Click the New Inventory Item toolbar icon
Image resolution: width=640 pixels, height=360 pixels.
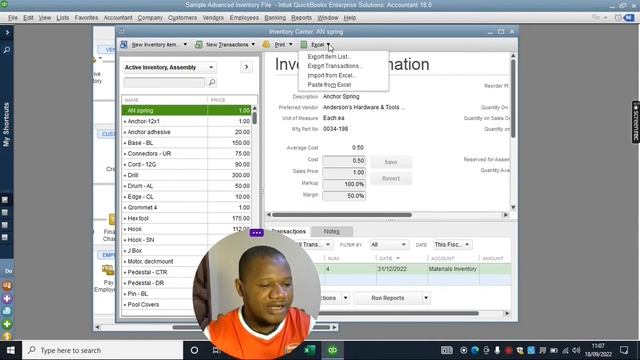[x=124, y=44]
